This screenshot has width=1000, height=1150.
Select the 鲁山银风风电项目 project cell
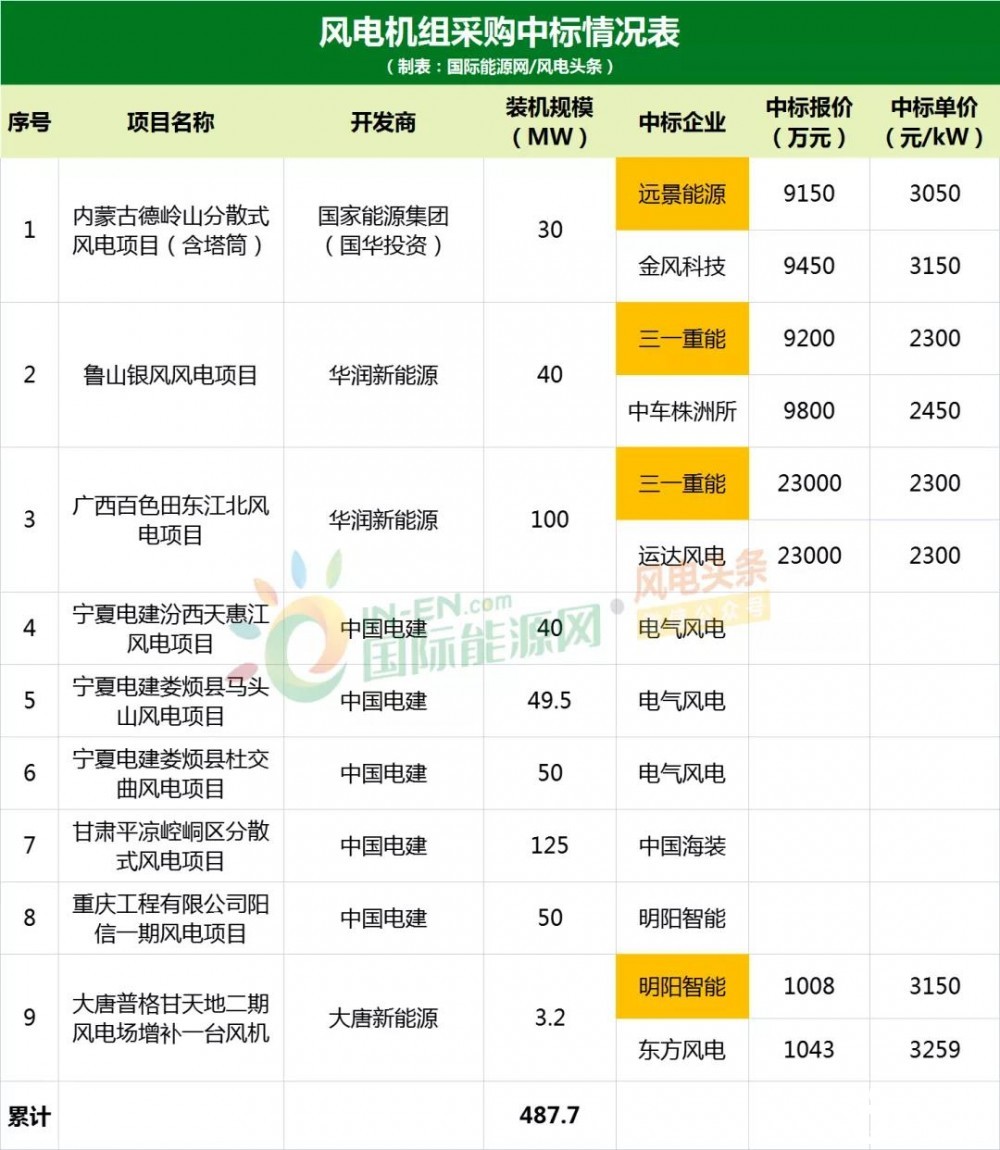[170, 375]
